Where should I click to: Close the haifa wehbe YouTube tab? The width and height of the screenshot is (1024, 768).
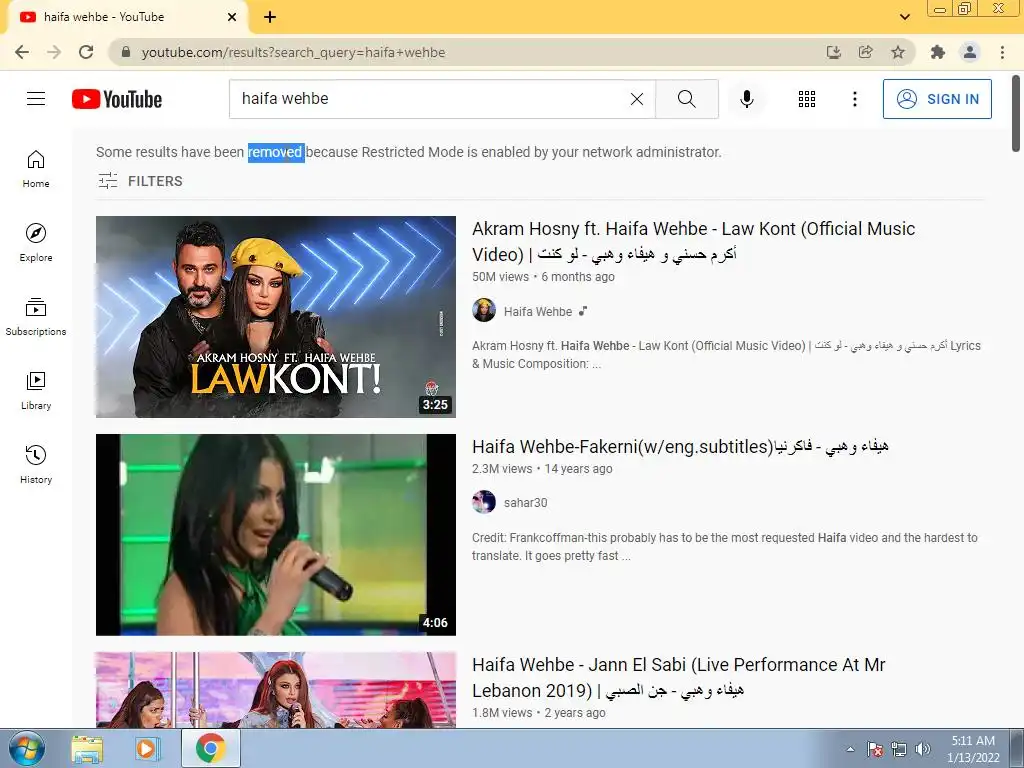pos(232,17)
